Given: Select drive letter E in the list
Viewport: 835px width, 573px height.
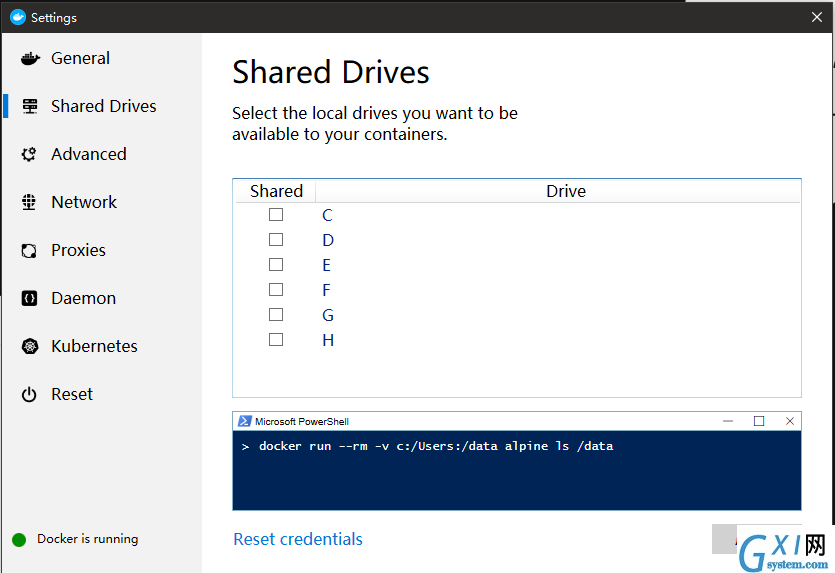Looking at the screenshot, I should coord(326,265).
